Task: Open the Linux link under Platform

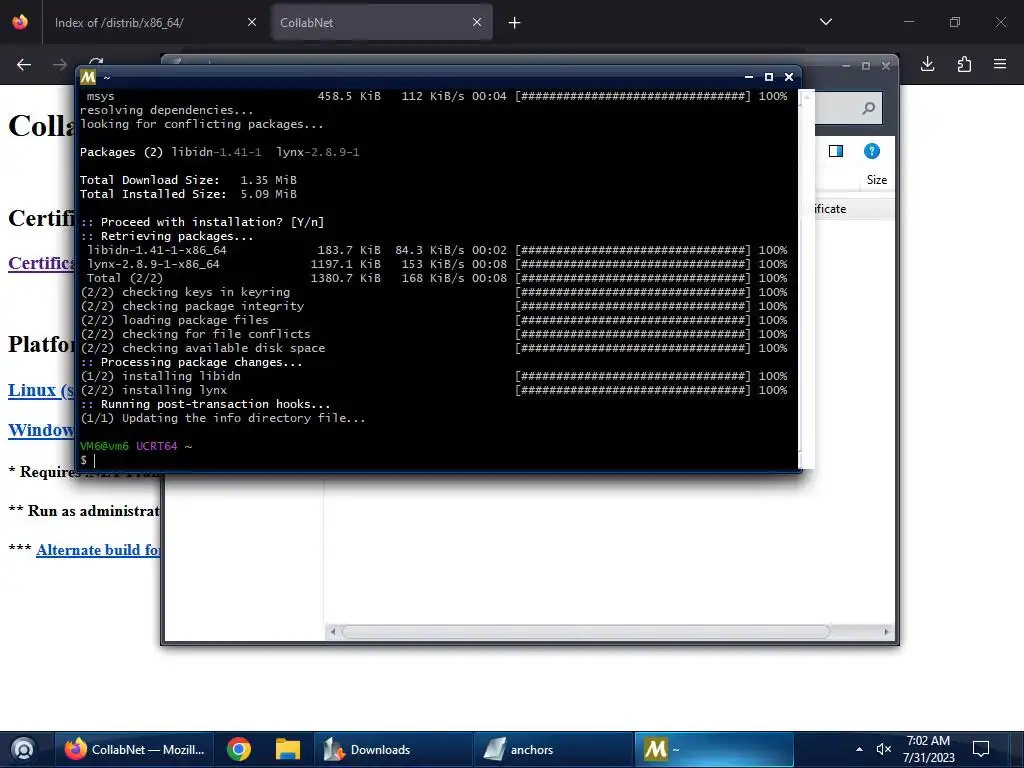Action: pos(41,390)
